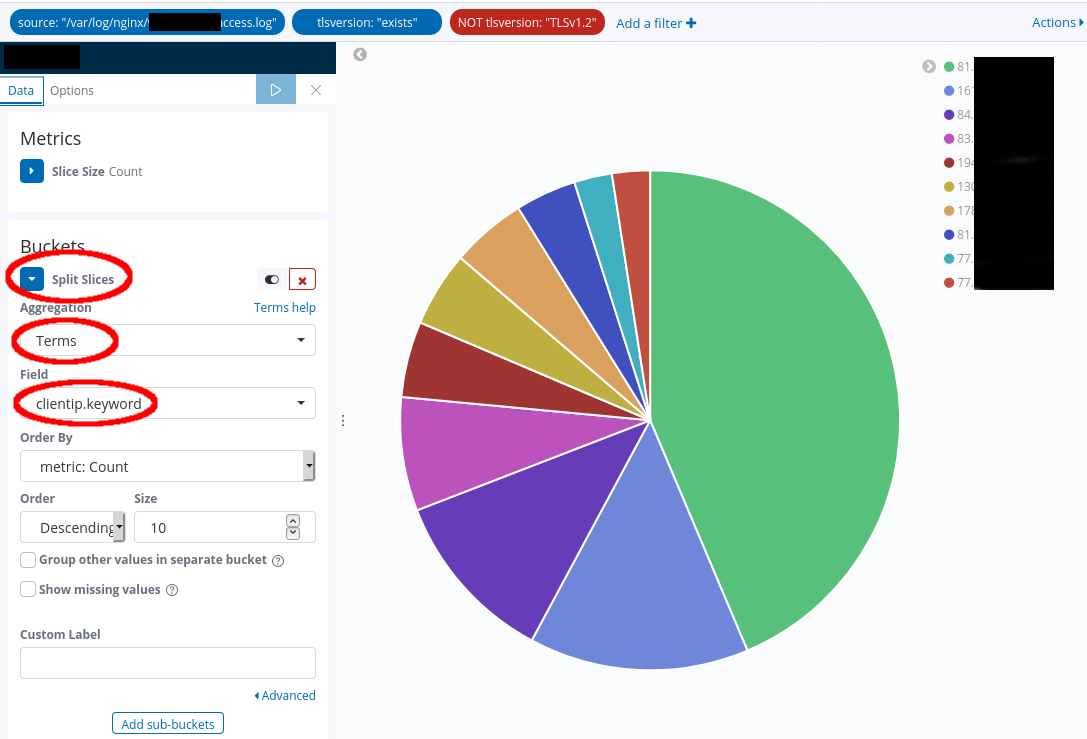Focus the Custom Label input field
This screenshot has width=1087, height=739.
tap(168, 663)
